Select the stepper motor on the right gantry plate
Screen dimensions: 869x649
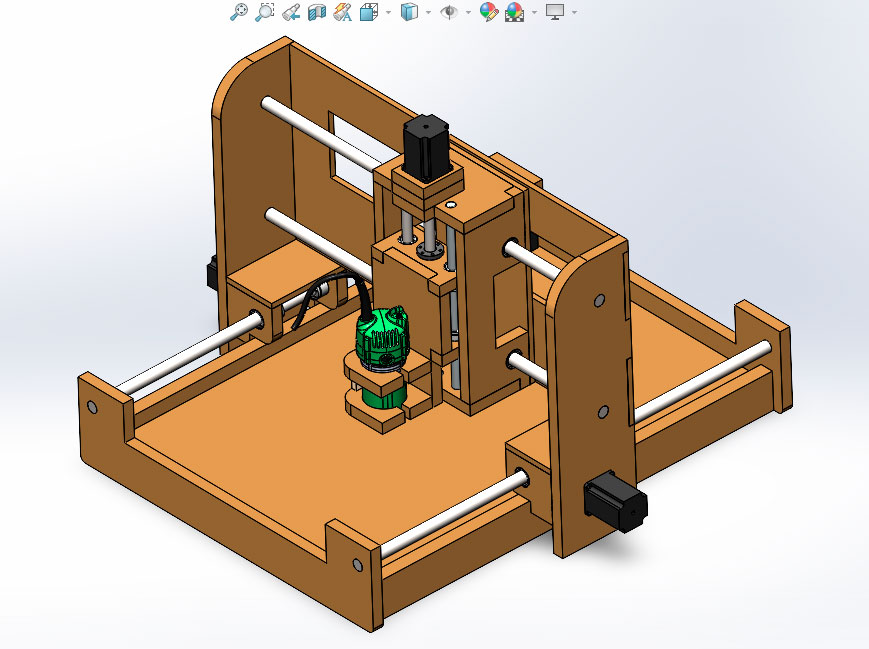pyautogui.click(x=616, y=502)
